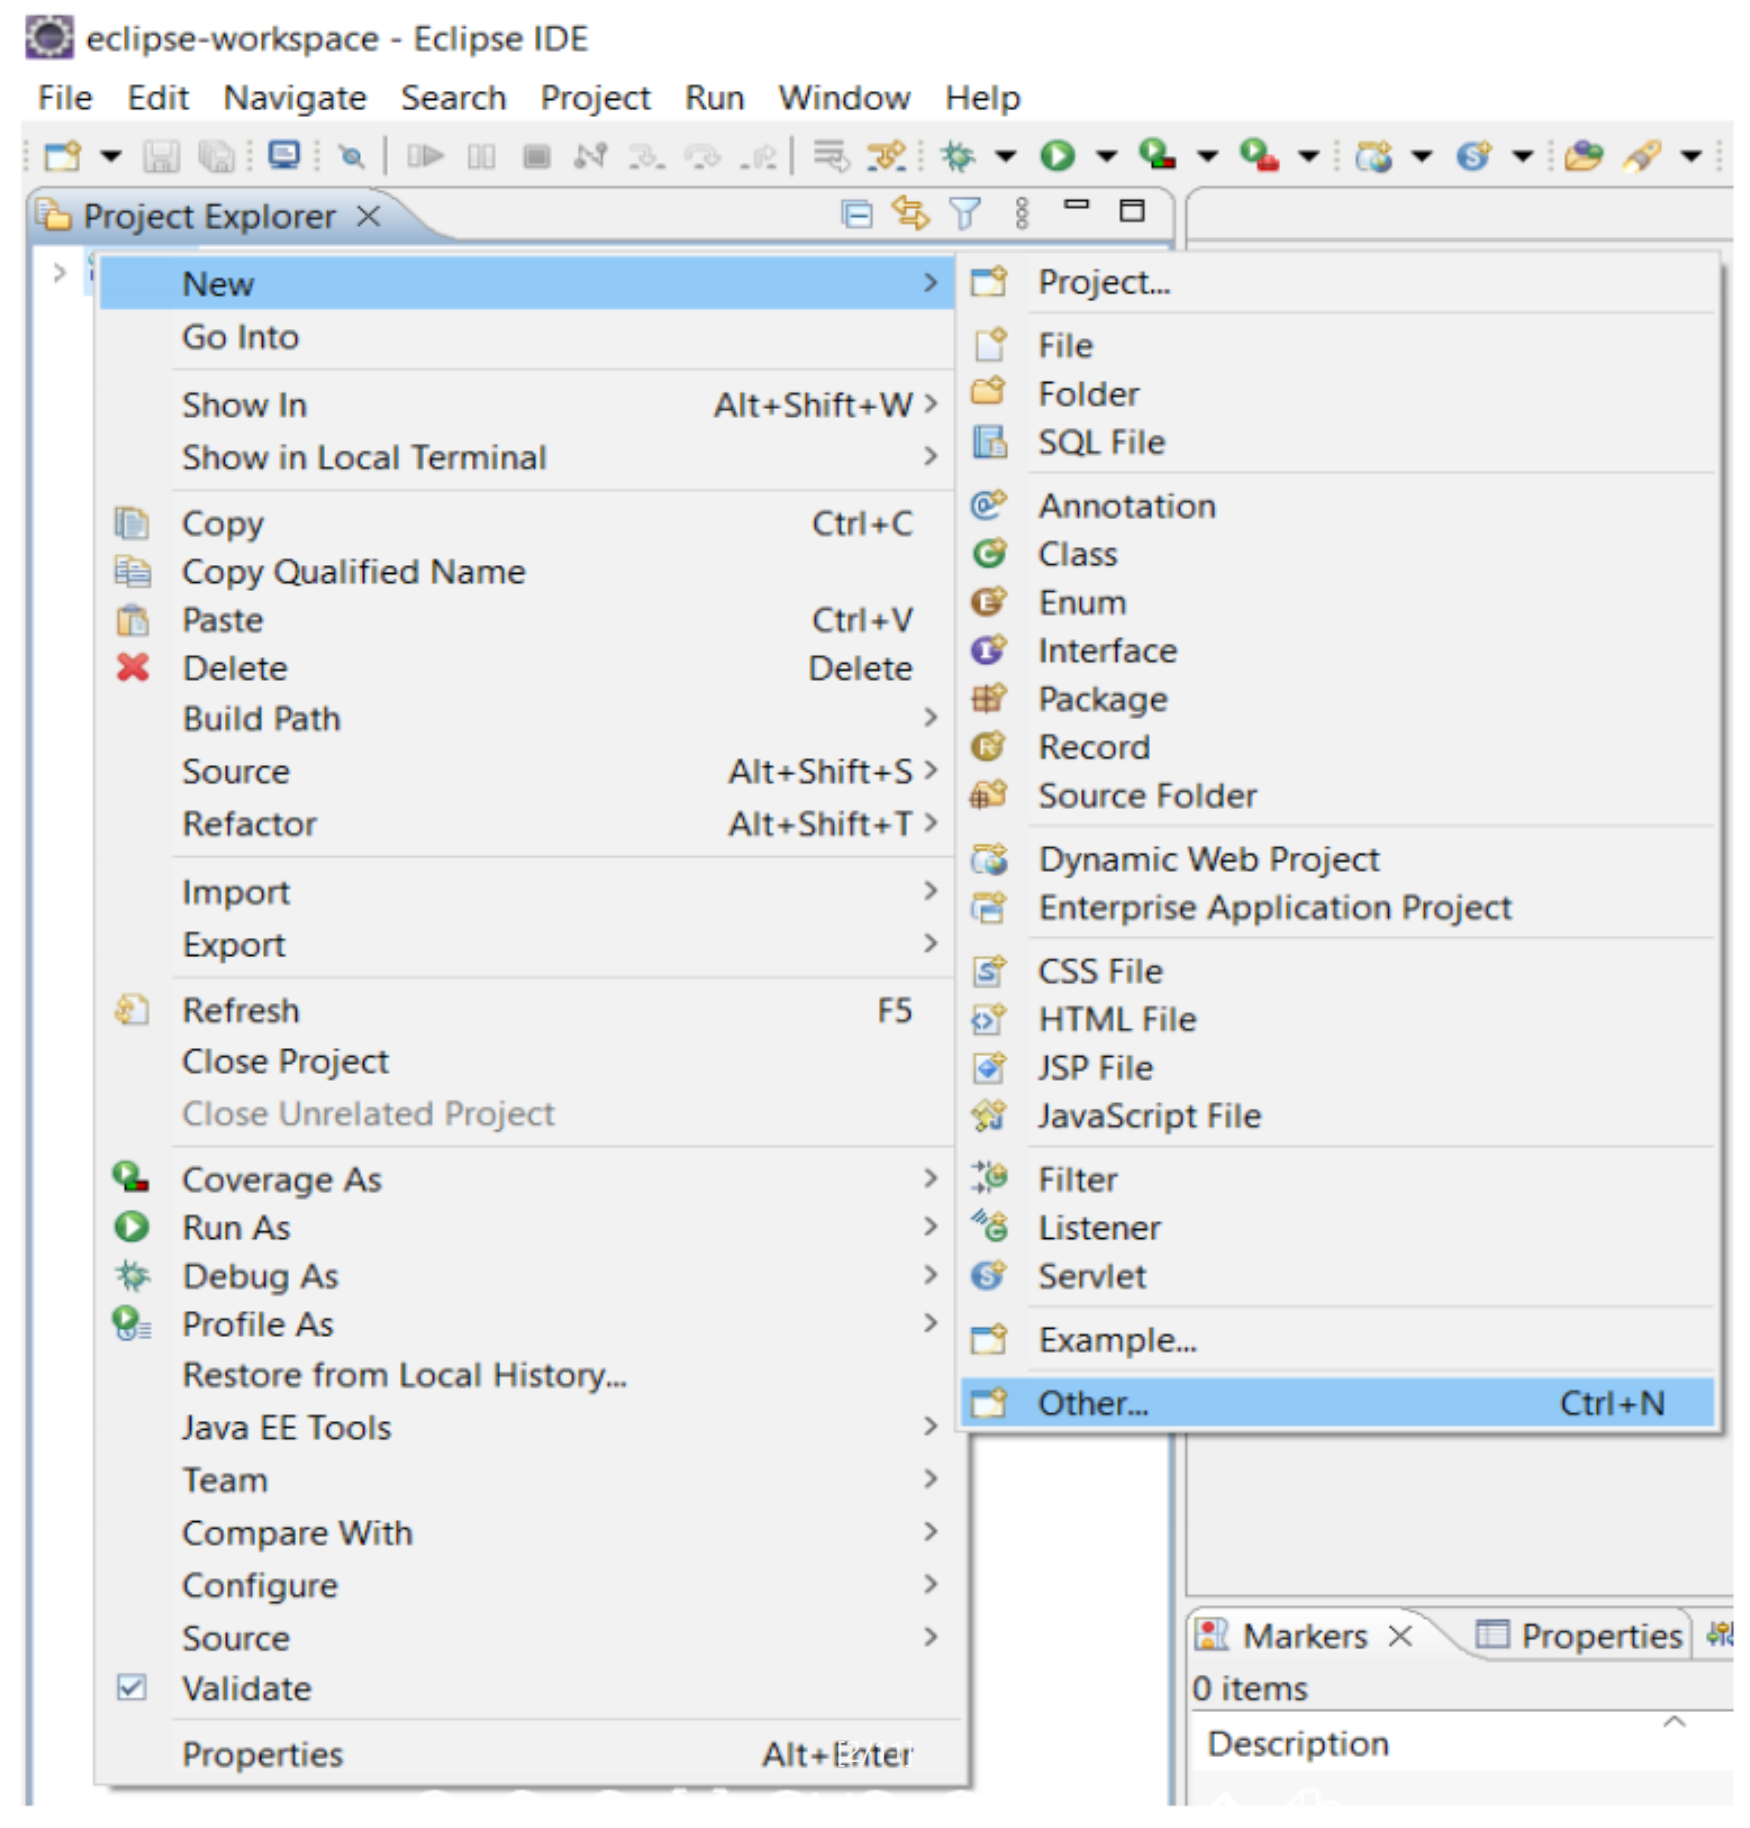Create a new Class
Viewport: 1750px width, 1828px height.
click(x=1339, y=554)
